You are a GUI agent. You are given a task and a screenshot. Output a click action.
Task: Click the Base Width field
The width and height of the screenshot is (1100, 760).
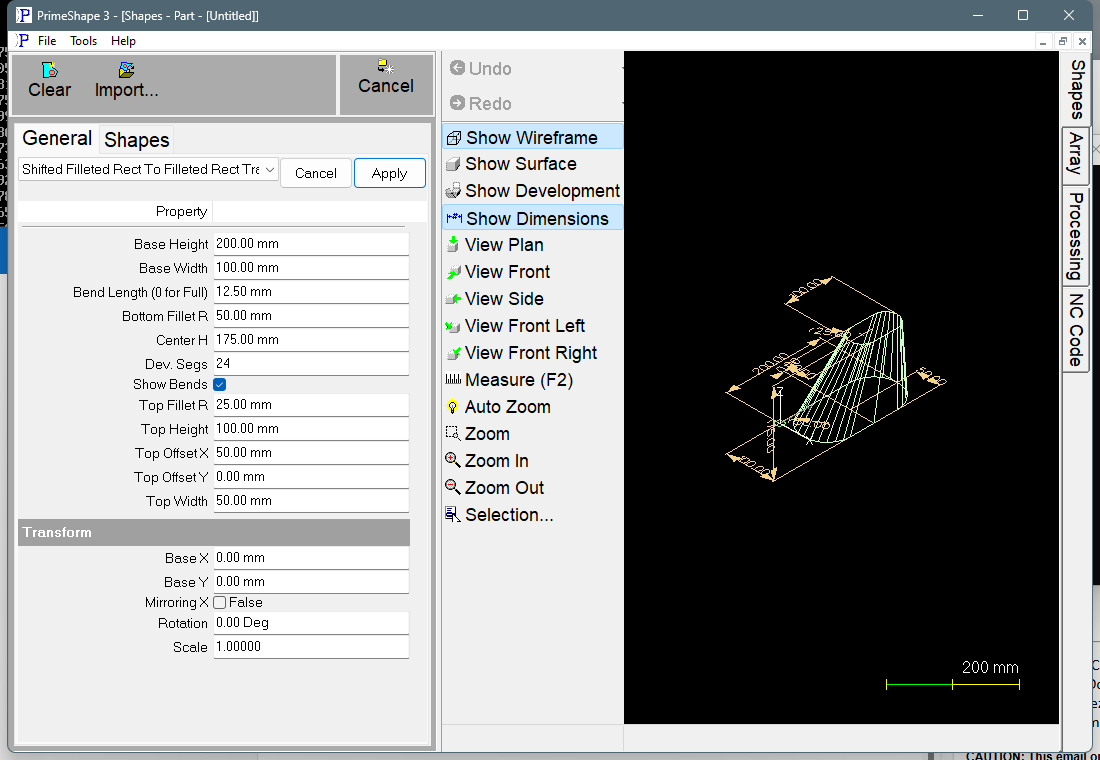click(x=311, y=268)
